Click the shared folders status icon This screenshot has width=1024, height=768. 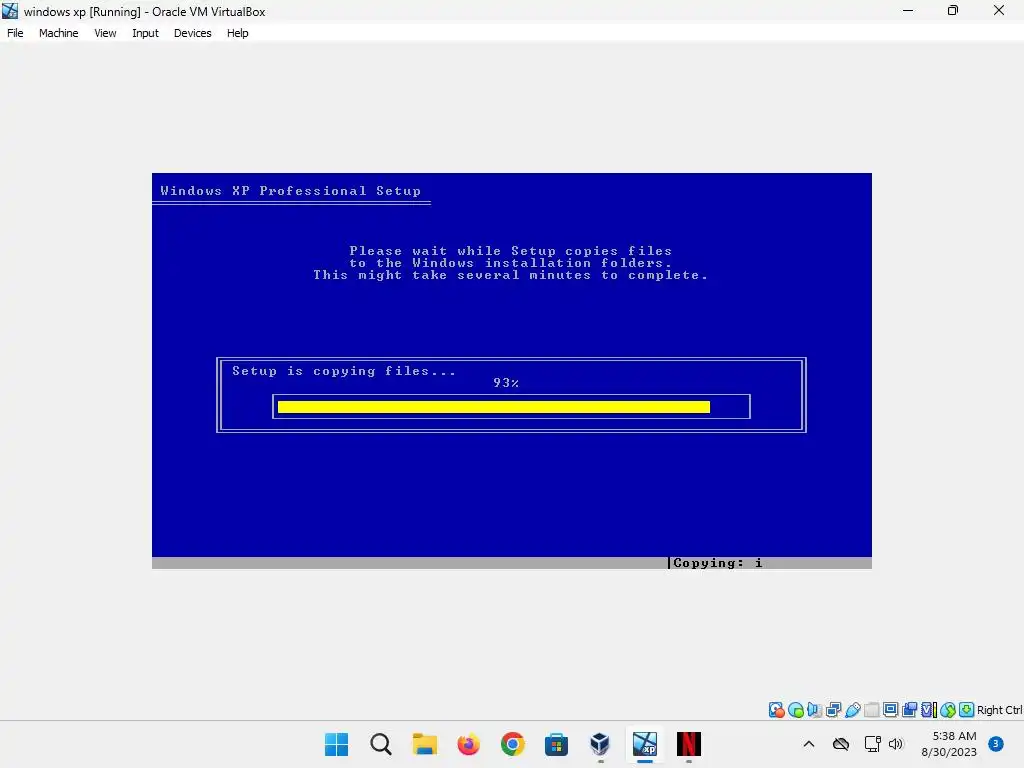[x=871, y=710]
